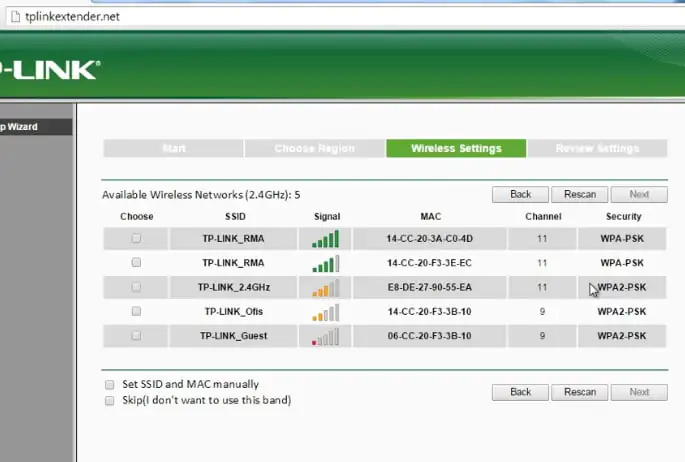
Task: Enable Set SSID and MAC manually
Action: pos(109,385)
